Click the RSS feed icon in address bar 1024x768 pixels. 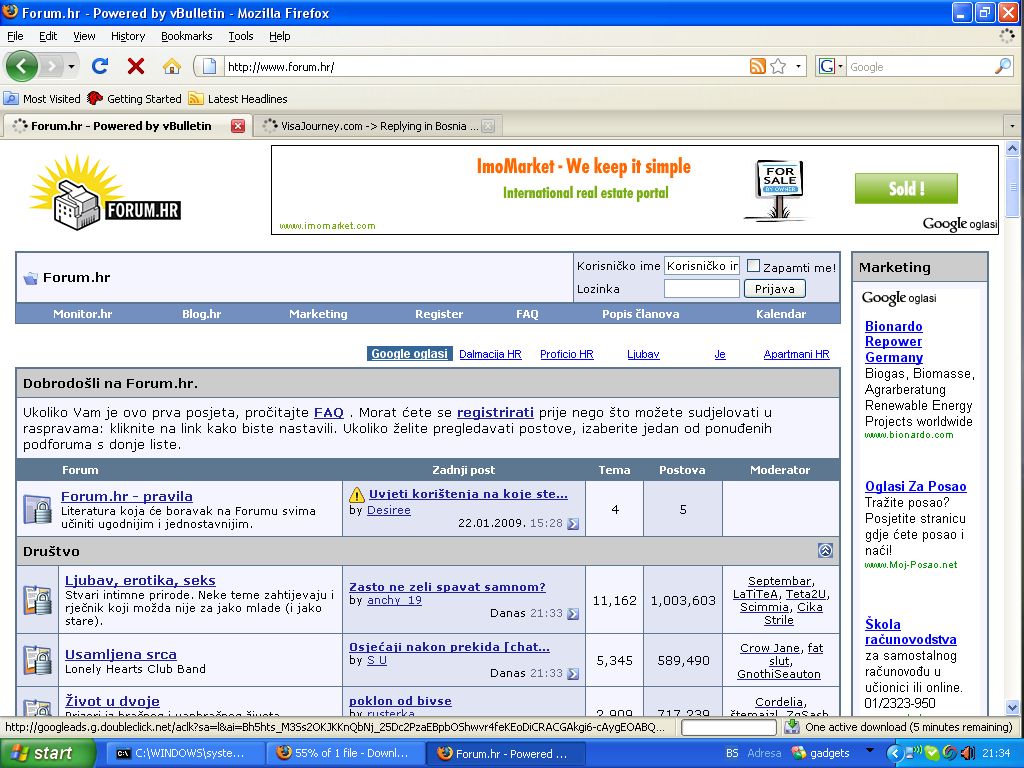[x=758, y=66]
